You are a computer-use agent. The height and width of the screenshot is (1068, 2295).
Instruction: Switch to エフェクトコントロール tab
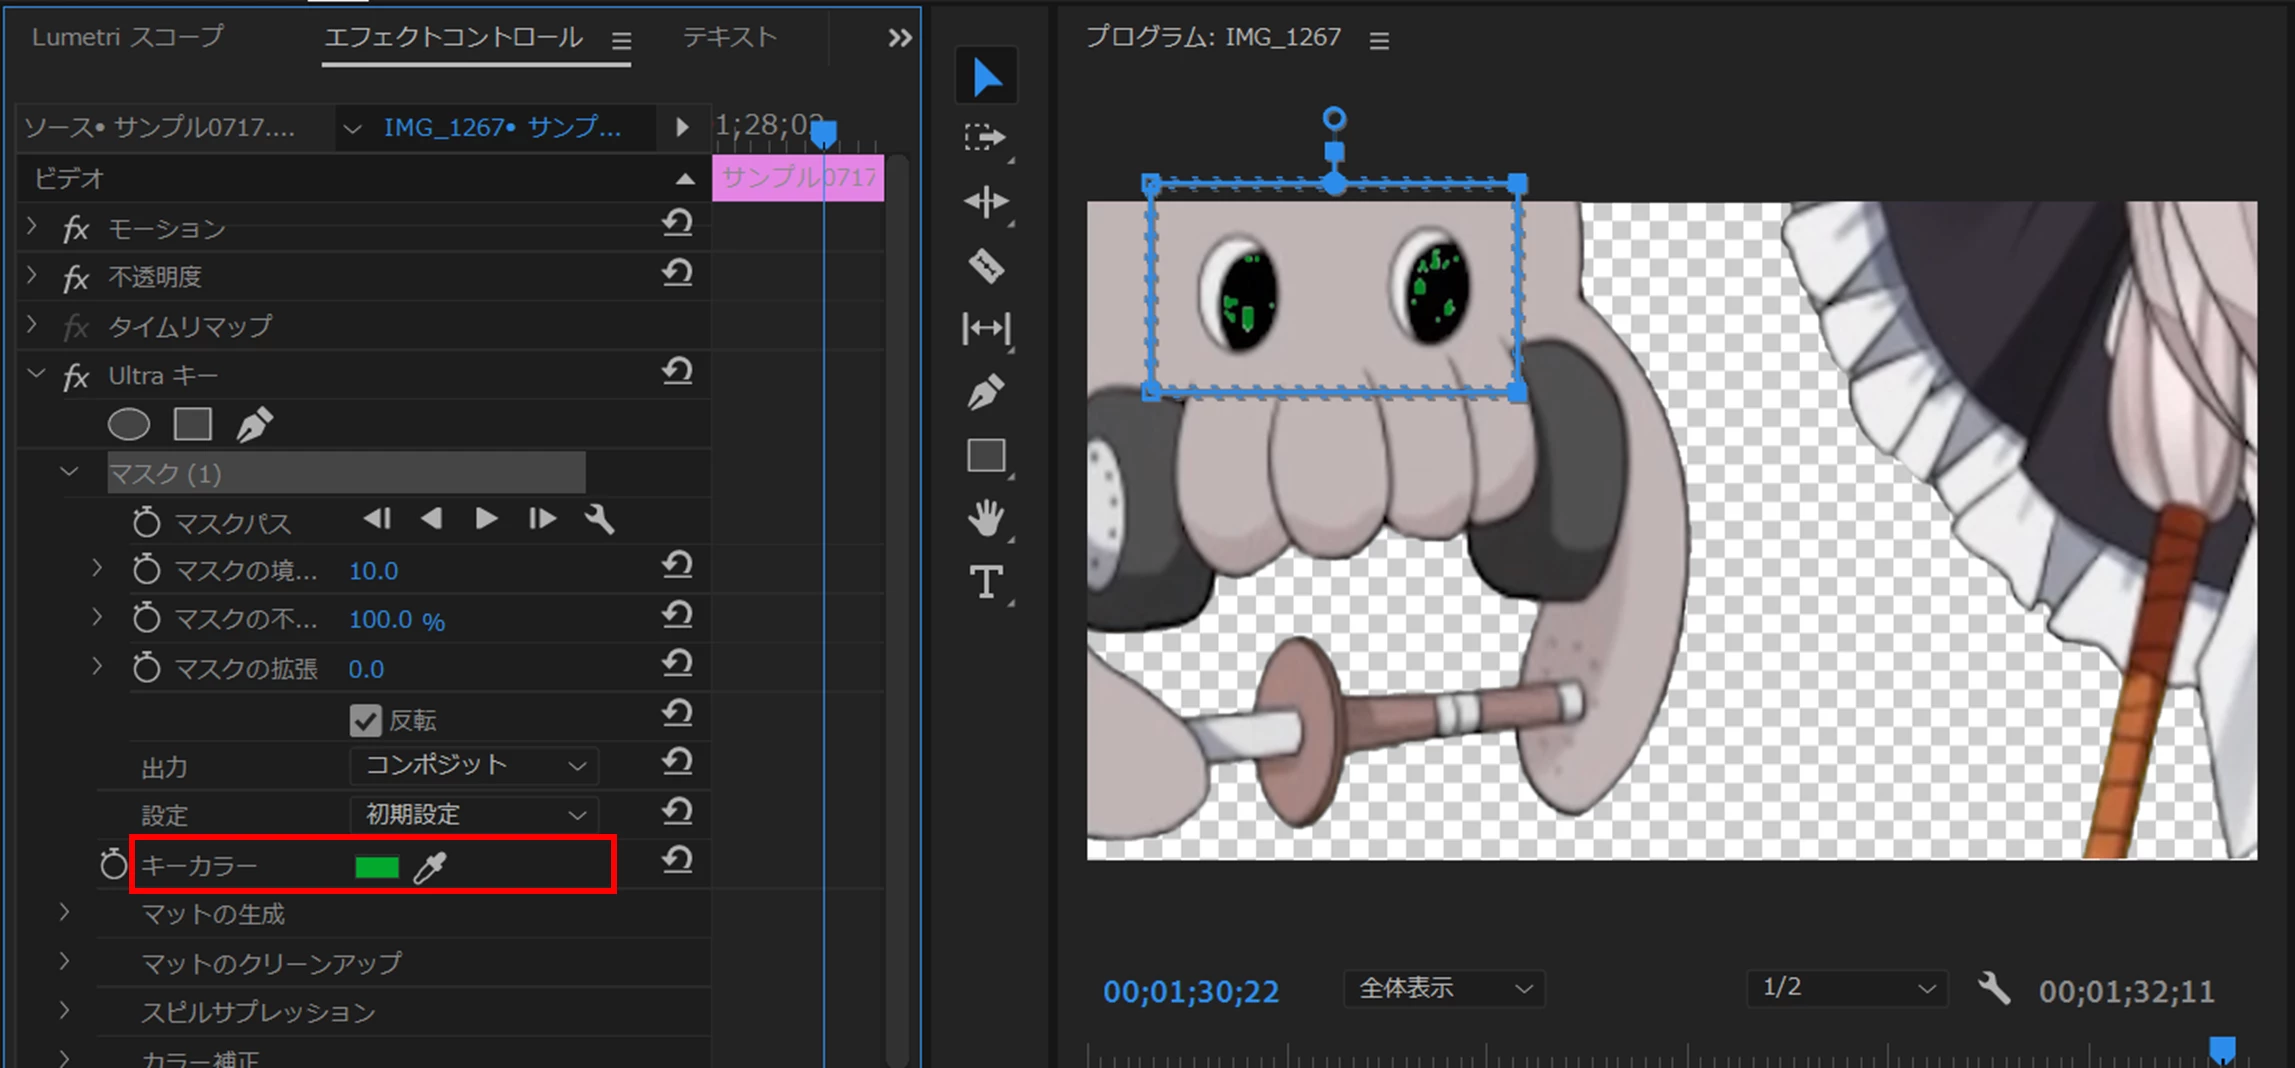pyautogui.click(x=453, y=38)
